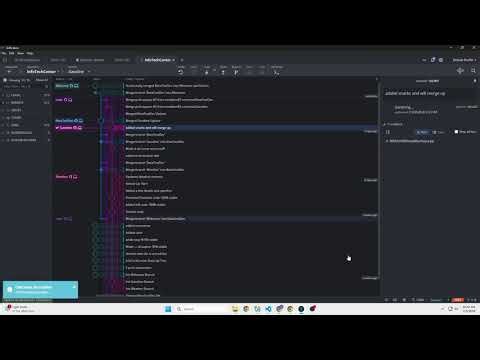Select the checked-out Lauren branch label
The width and height of the screenshot is (480, 360).
(x=68, y=128)
